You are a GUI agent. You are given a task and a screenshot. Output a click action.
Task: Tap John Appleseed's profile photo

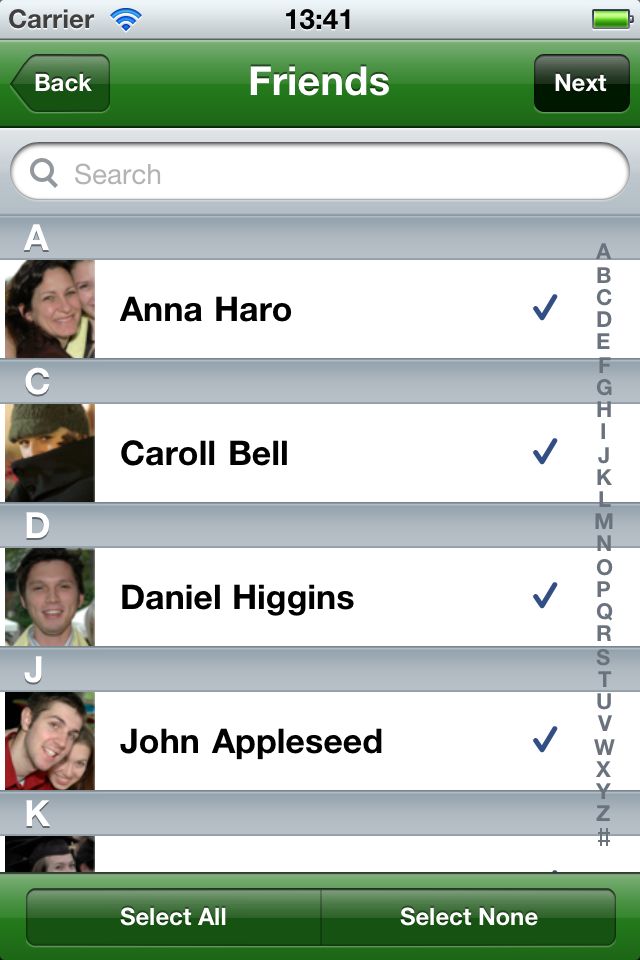(50, 741)
